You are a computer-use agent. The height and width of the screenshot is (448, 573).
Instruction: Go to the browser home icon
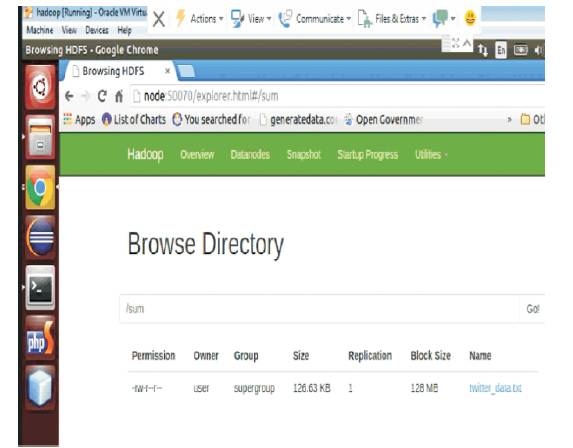119,96
